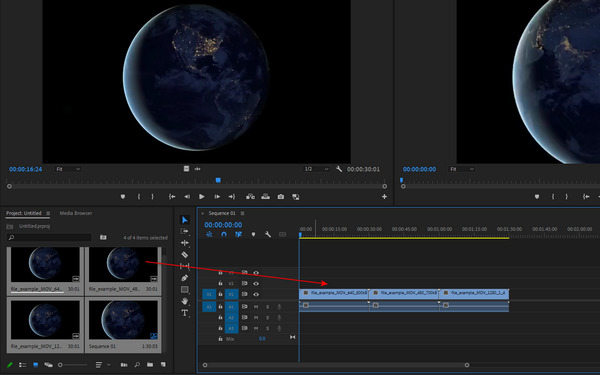Screen dimensions: 600x375
Task: Mute audio track A2
Action: coord(256,317)
